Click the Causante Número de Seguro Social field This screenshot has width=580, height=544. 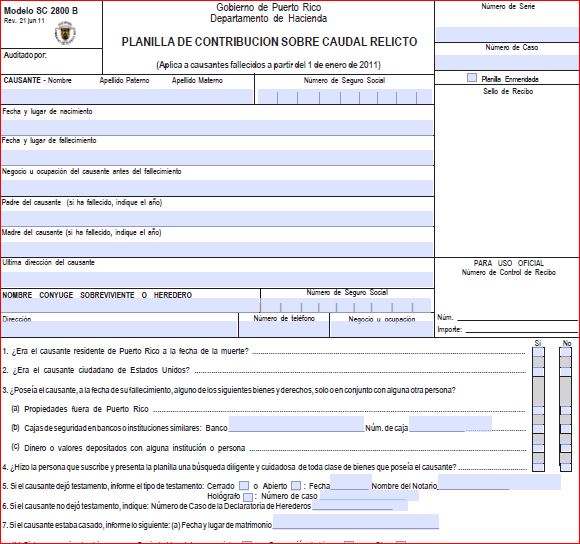click(x=345, y=96)
